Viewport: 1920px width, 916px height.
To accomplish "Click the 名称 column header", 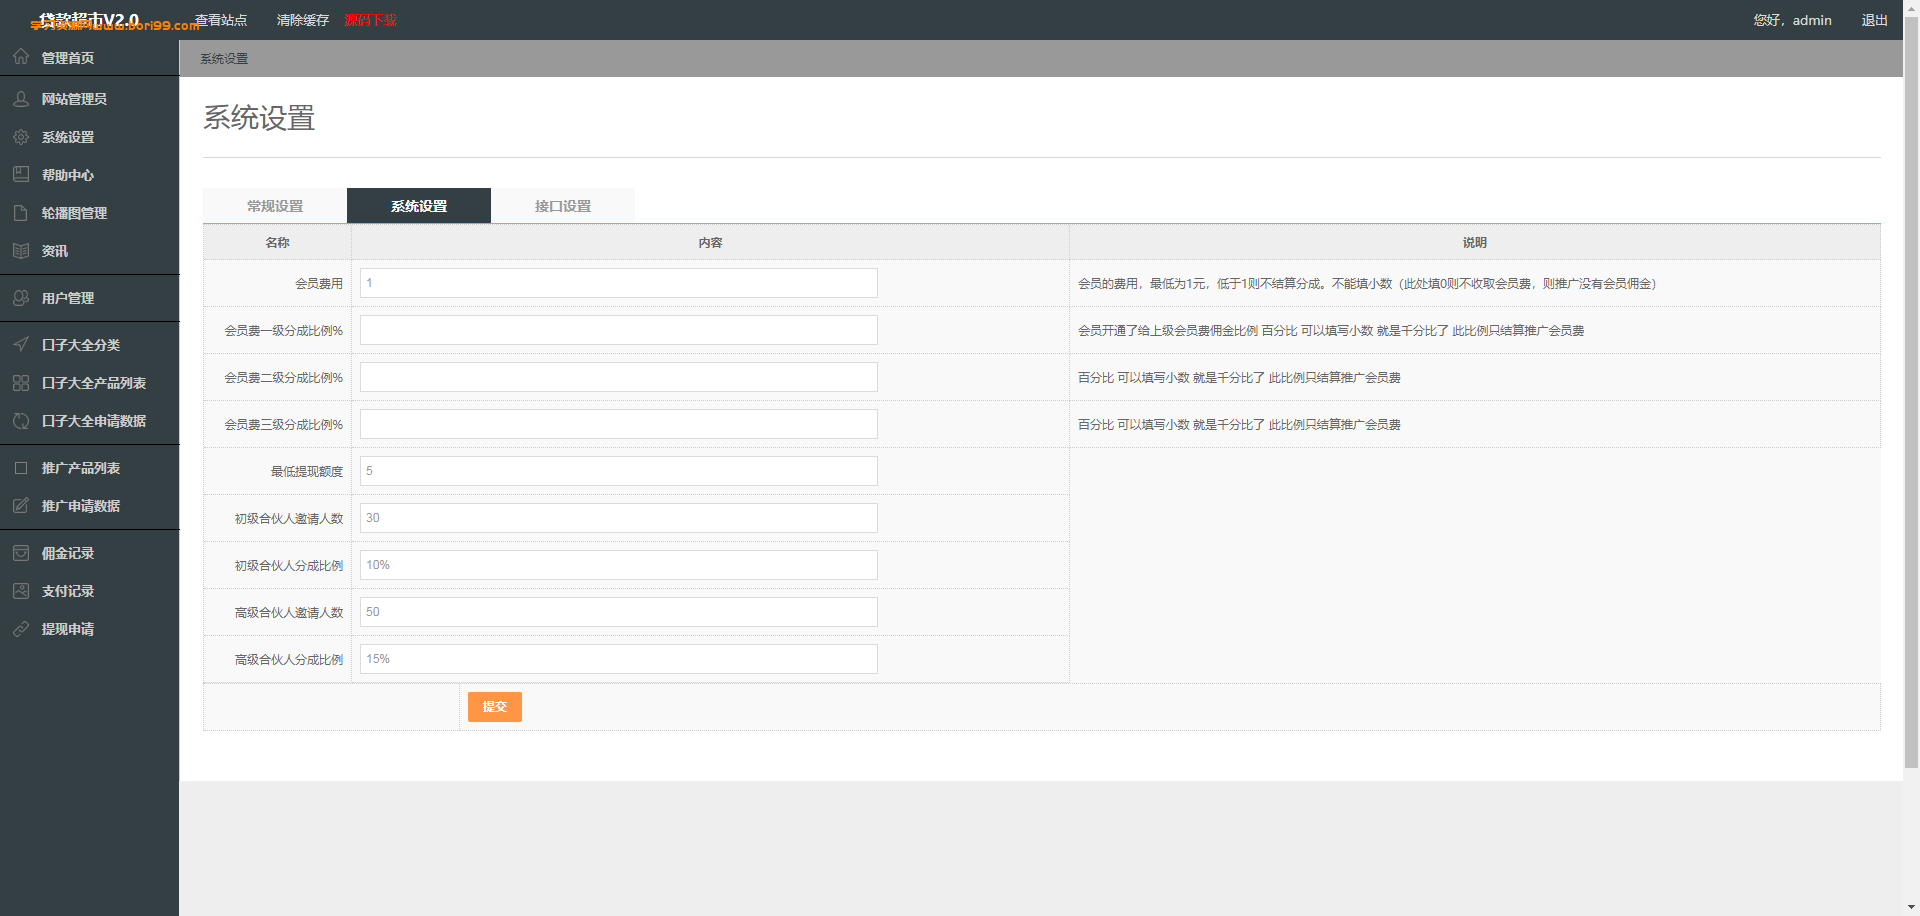I will click(277, 243).
